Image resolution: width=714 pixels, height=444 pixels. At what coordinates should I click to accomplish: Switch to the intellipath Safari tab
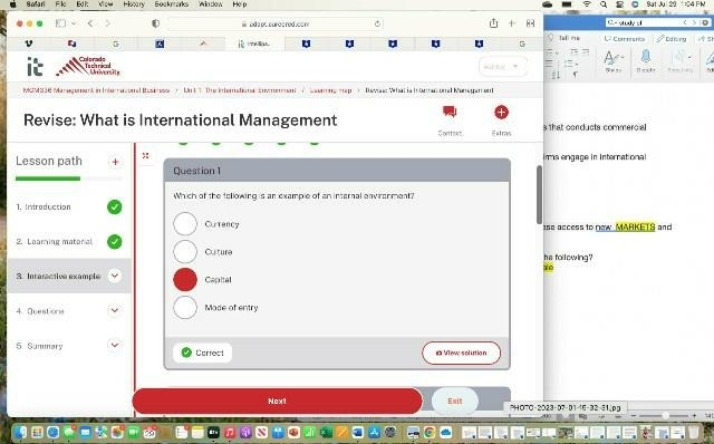[255, 44]
